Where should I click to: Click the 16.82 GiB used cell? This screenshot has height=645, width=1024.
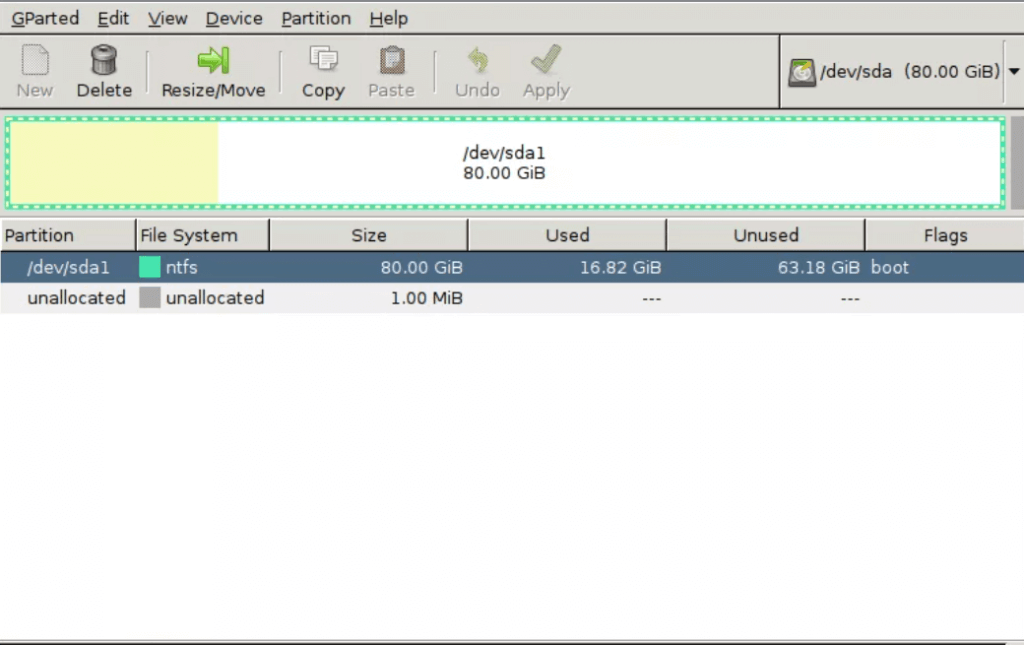(620, 267)
